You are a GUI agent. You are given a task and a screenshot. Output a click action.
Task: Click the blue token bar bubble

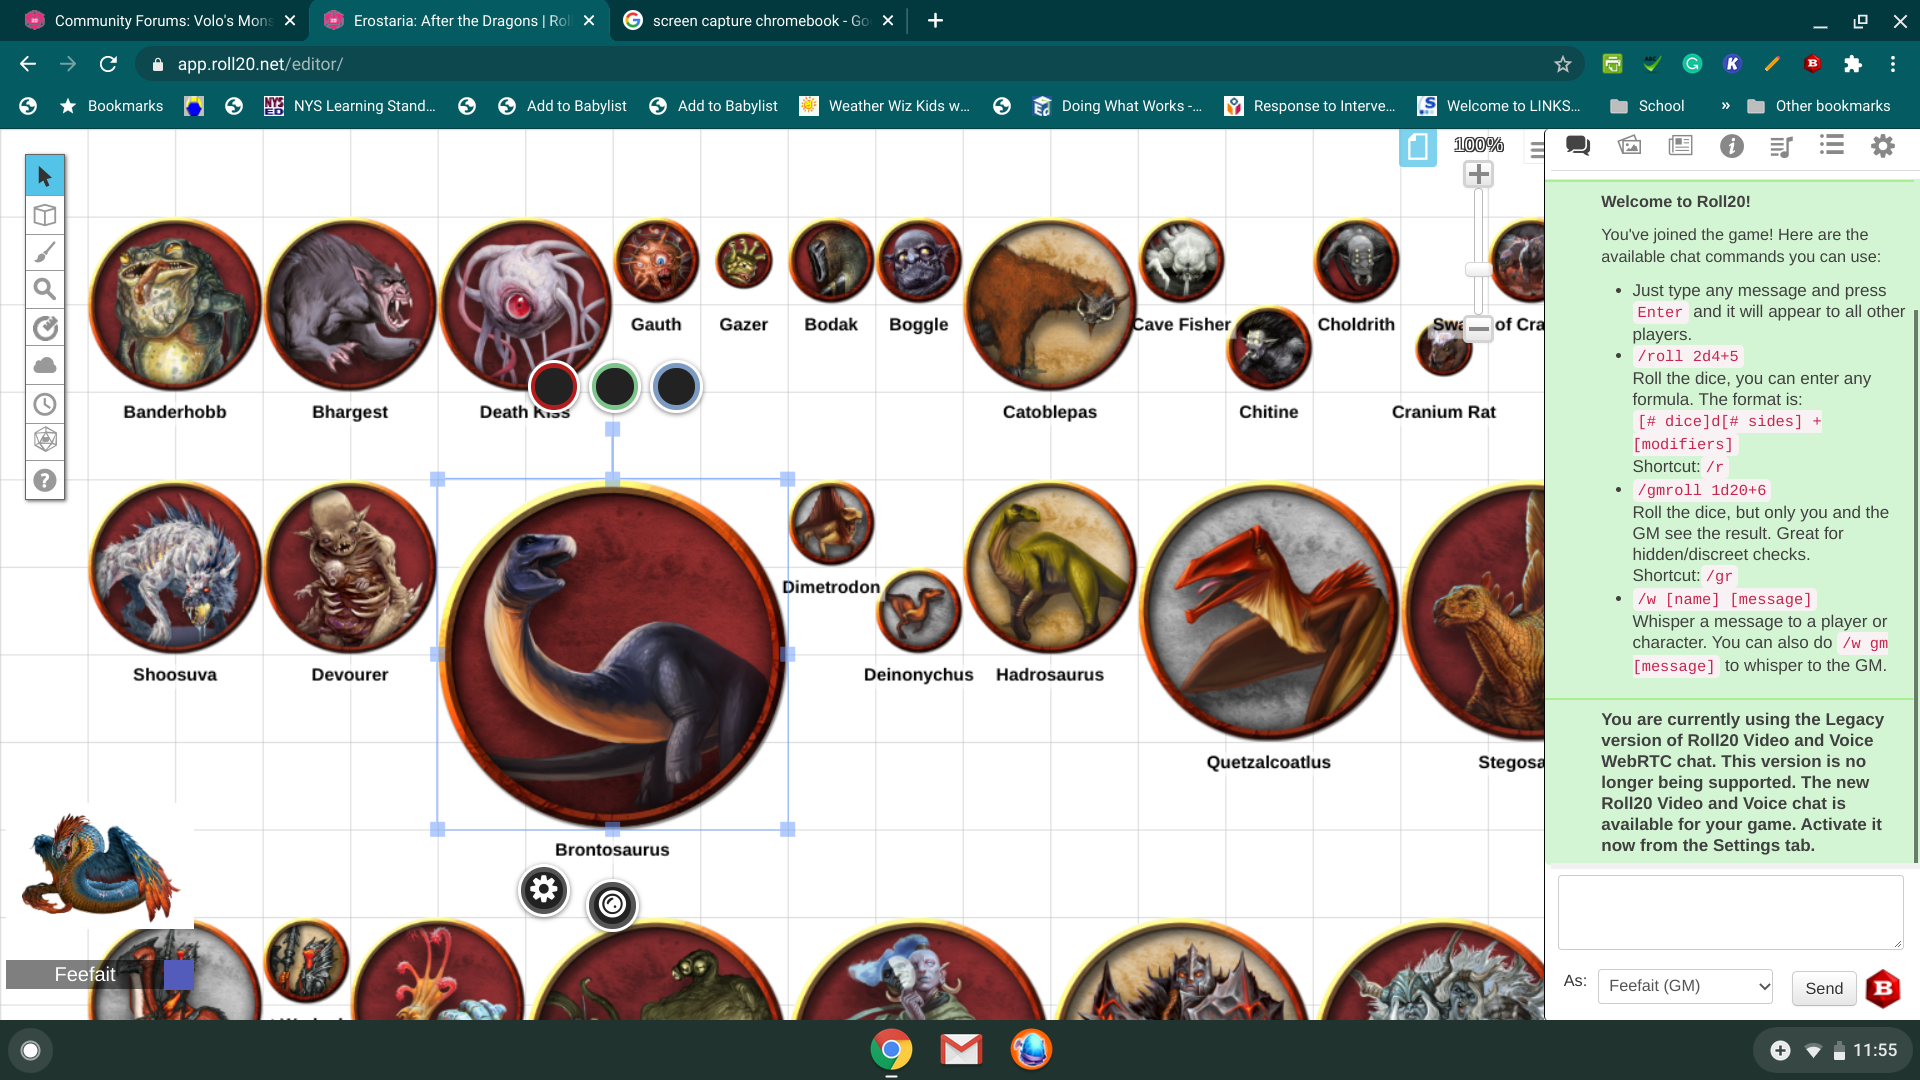(676, 386)
